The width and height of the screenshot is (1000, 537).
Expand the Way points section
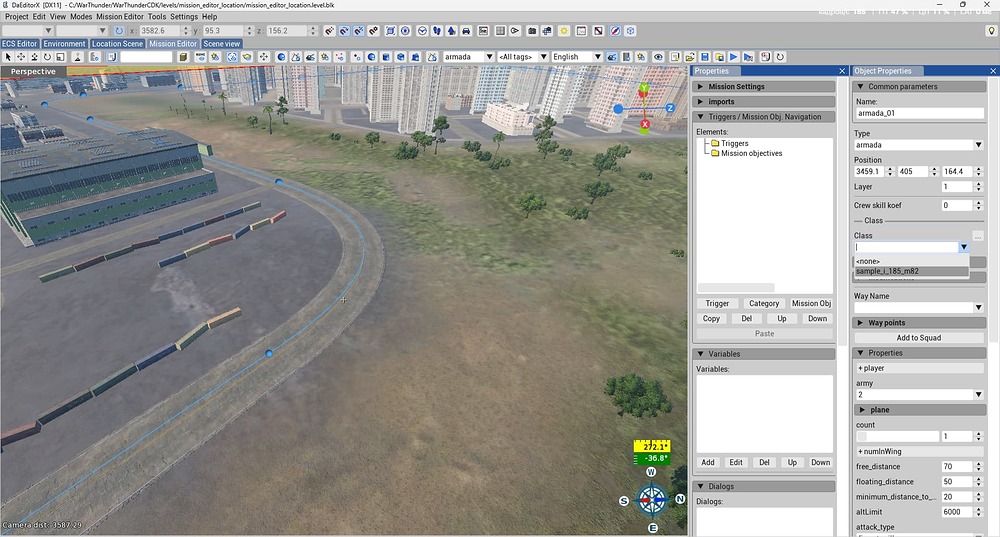point(919,323)
